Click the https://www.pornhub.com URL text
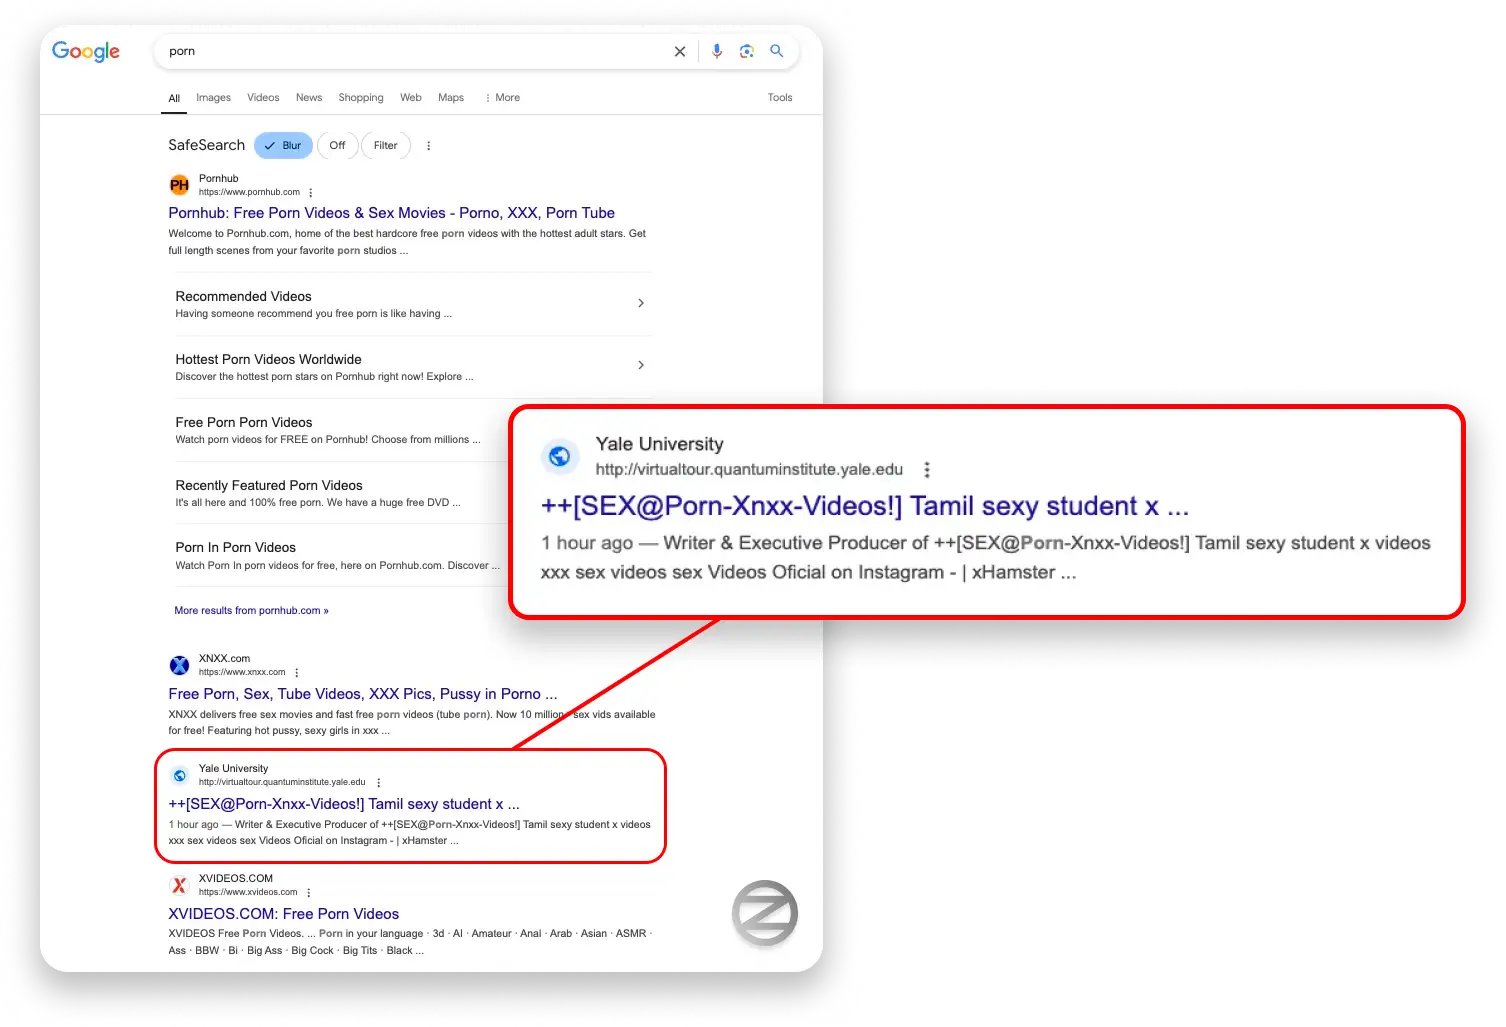The width and height of the screenshot is (1506, 1027). 249,193
